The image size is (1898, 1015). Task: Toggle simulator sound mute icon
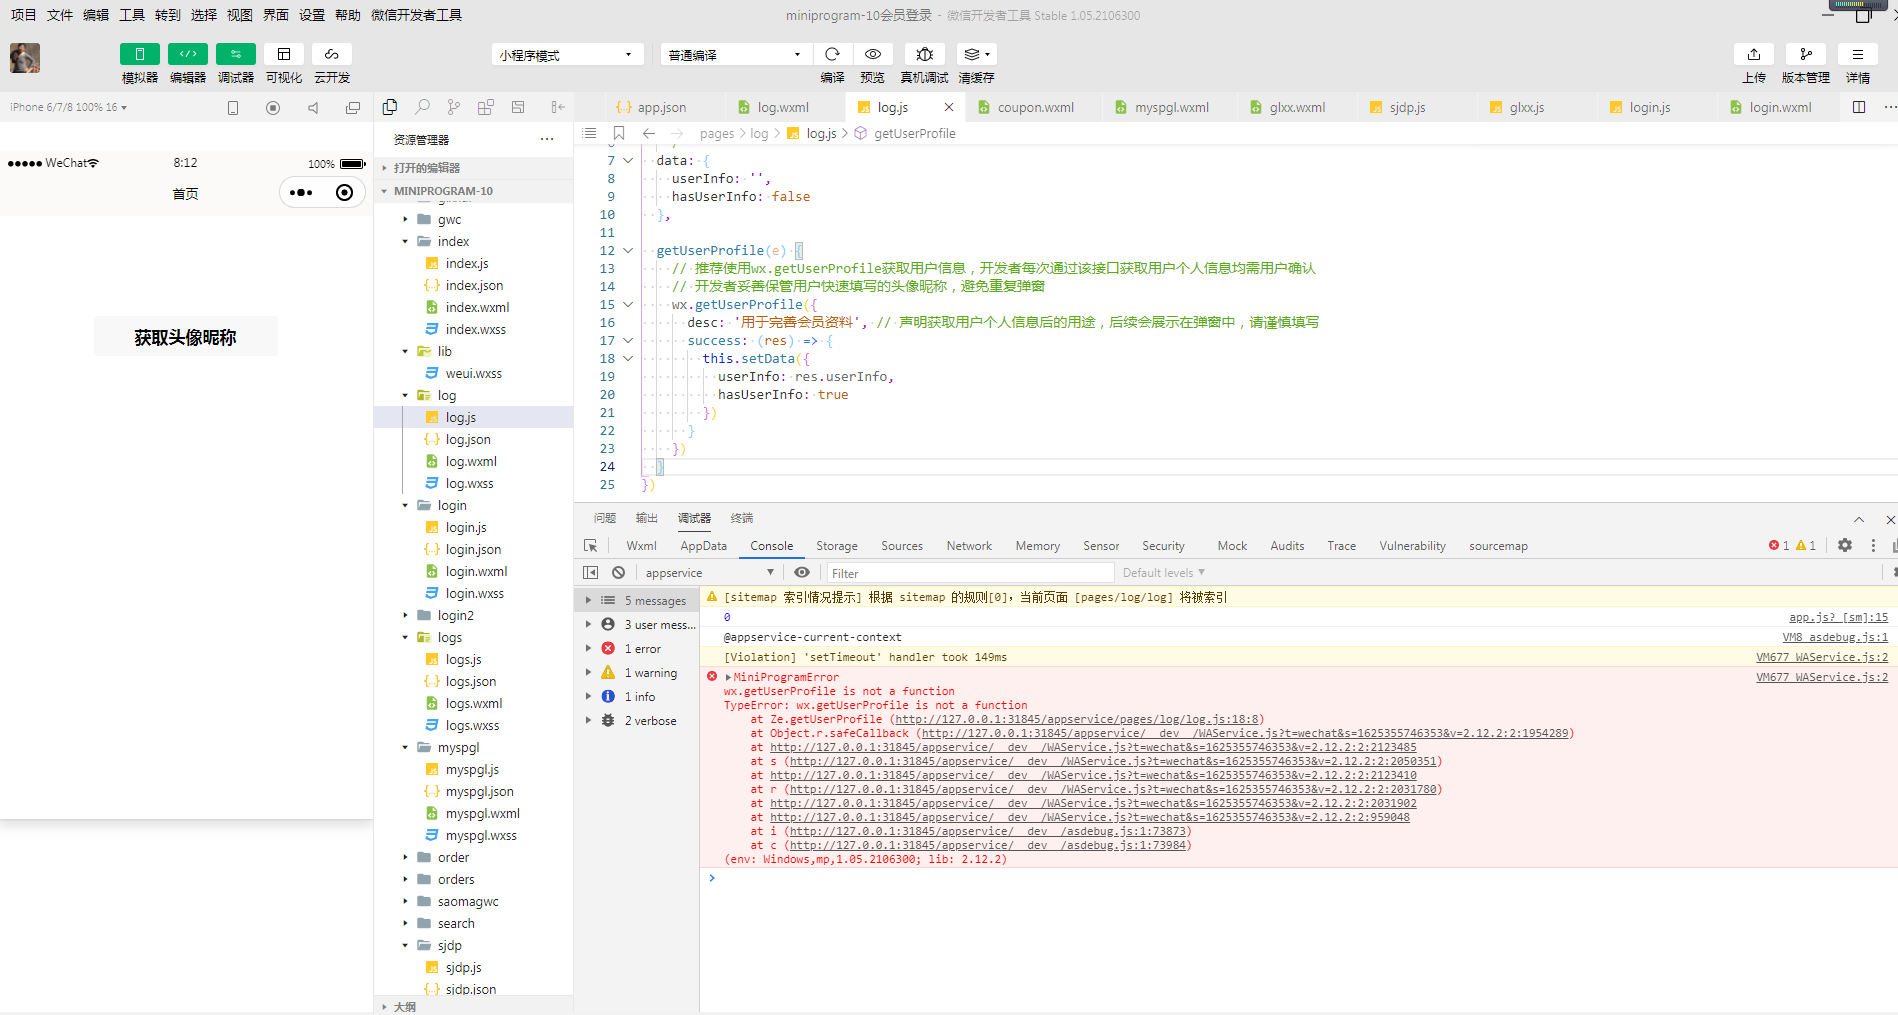pos(313,108)
